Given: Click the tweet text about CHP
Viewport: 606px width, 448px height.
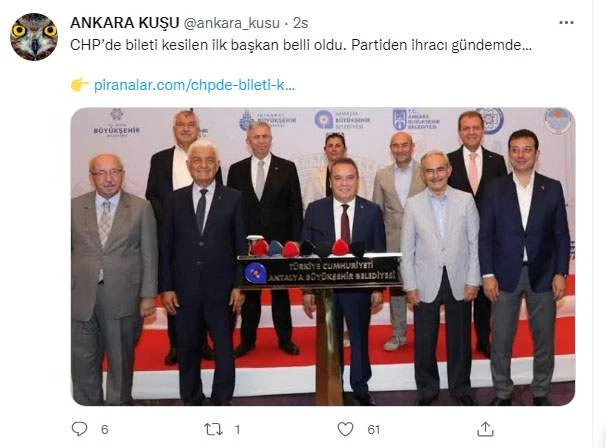Looking at the screenshot, I should coord(301,45).
